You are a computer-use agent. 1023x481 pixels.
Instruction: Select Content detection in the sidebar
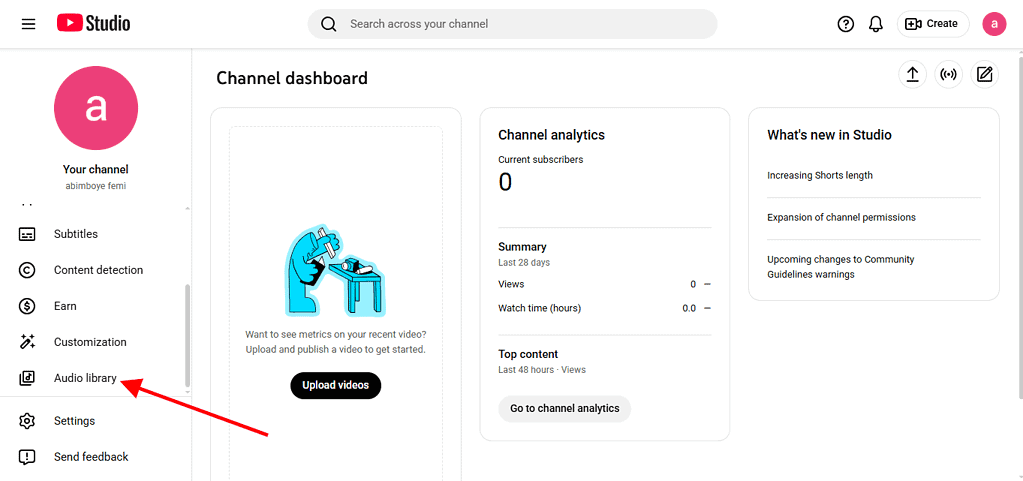click(x=98, y=270)
